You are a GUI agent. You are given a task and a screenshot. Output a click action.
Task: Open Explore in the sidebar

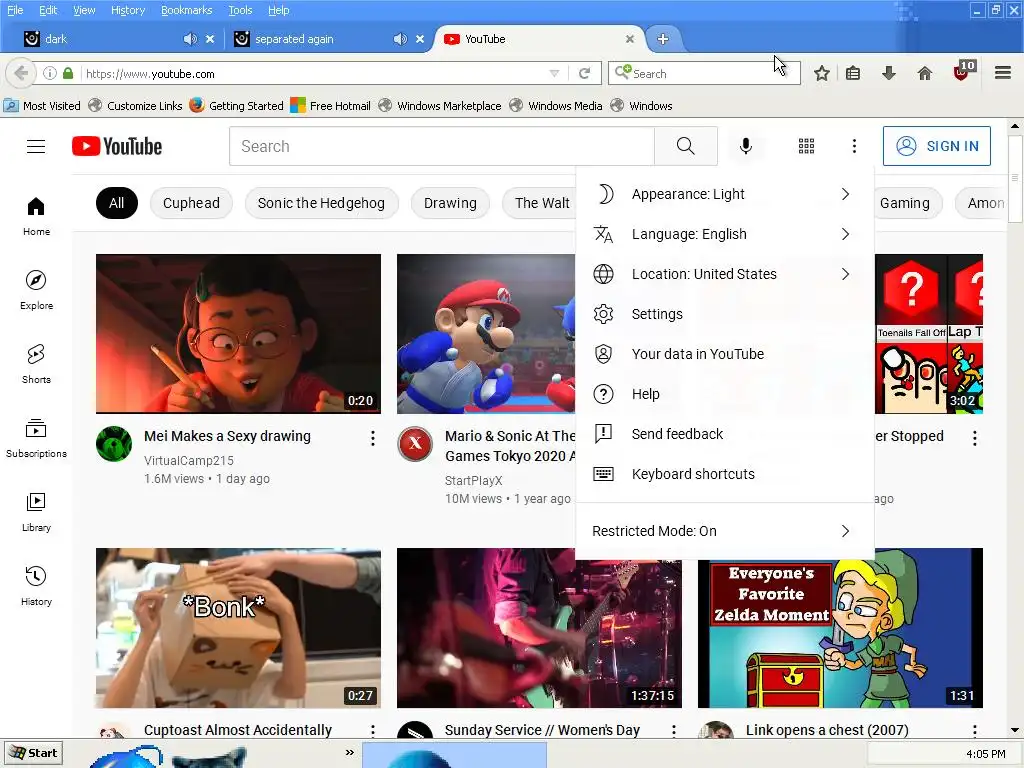click(x=36, y=291)
